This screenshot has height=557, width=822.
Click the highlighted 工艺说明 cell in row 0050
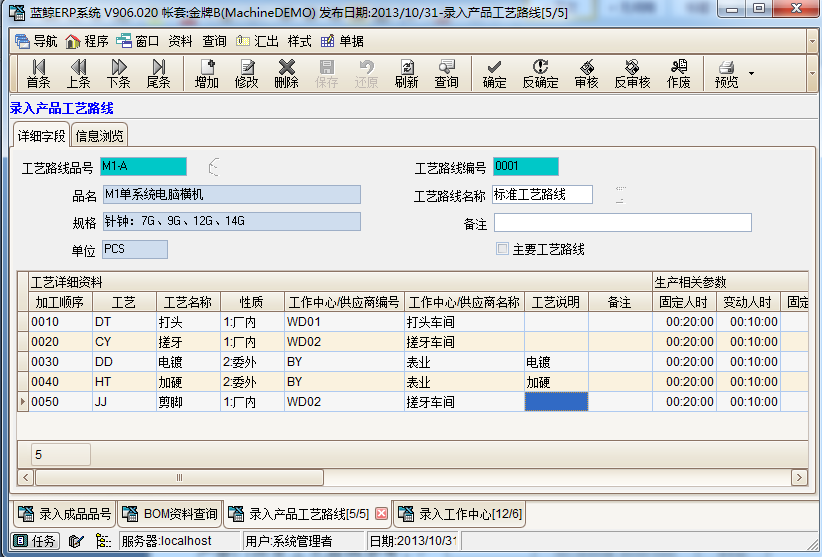pos(556,401)
